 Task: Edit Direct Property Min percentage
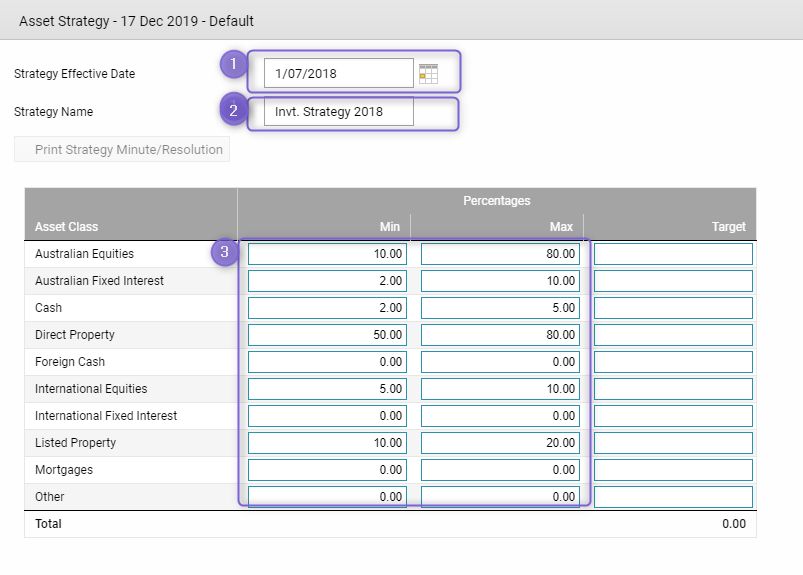(x=327, y=335)
